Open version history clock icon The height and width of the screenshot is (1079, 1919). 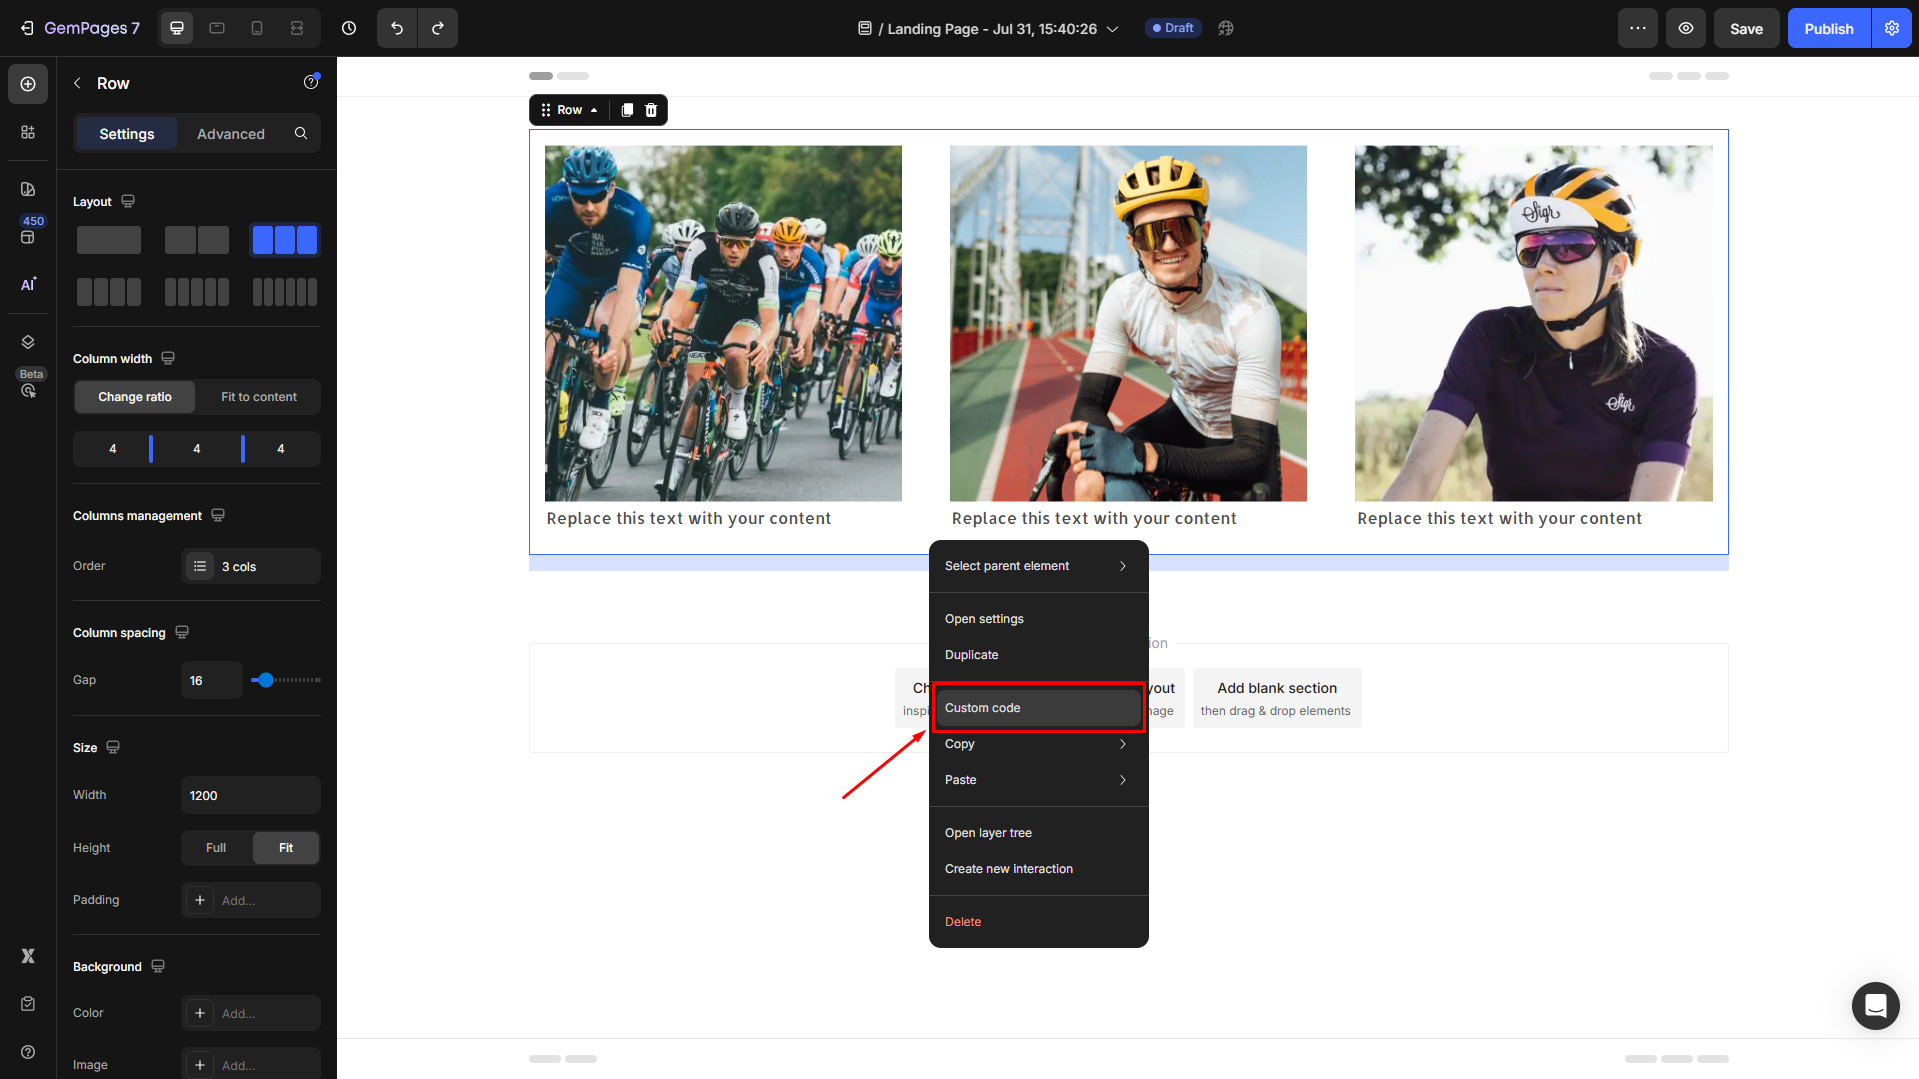tap(349, 28)
